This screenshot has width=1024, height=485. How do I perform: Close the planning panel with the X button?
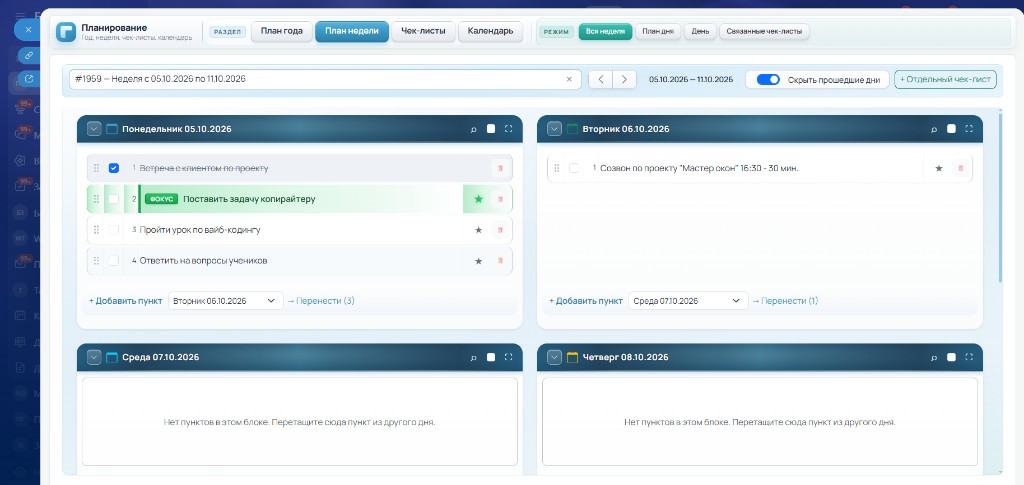click(27, 30)
